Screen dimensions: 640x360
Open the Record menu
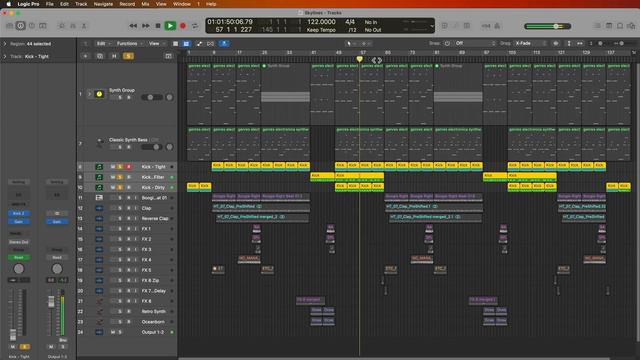[x=127, y=4]
